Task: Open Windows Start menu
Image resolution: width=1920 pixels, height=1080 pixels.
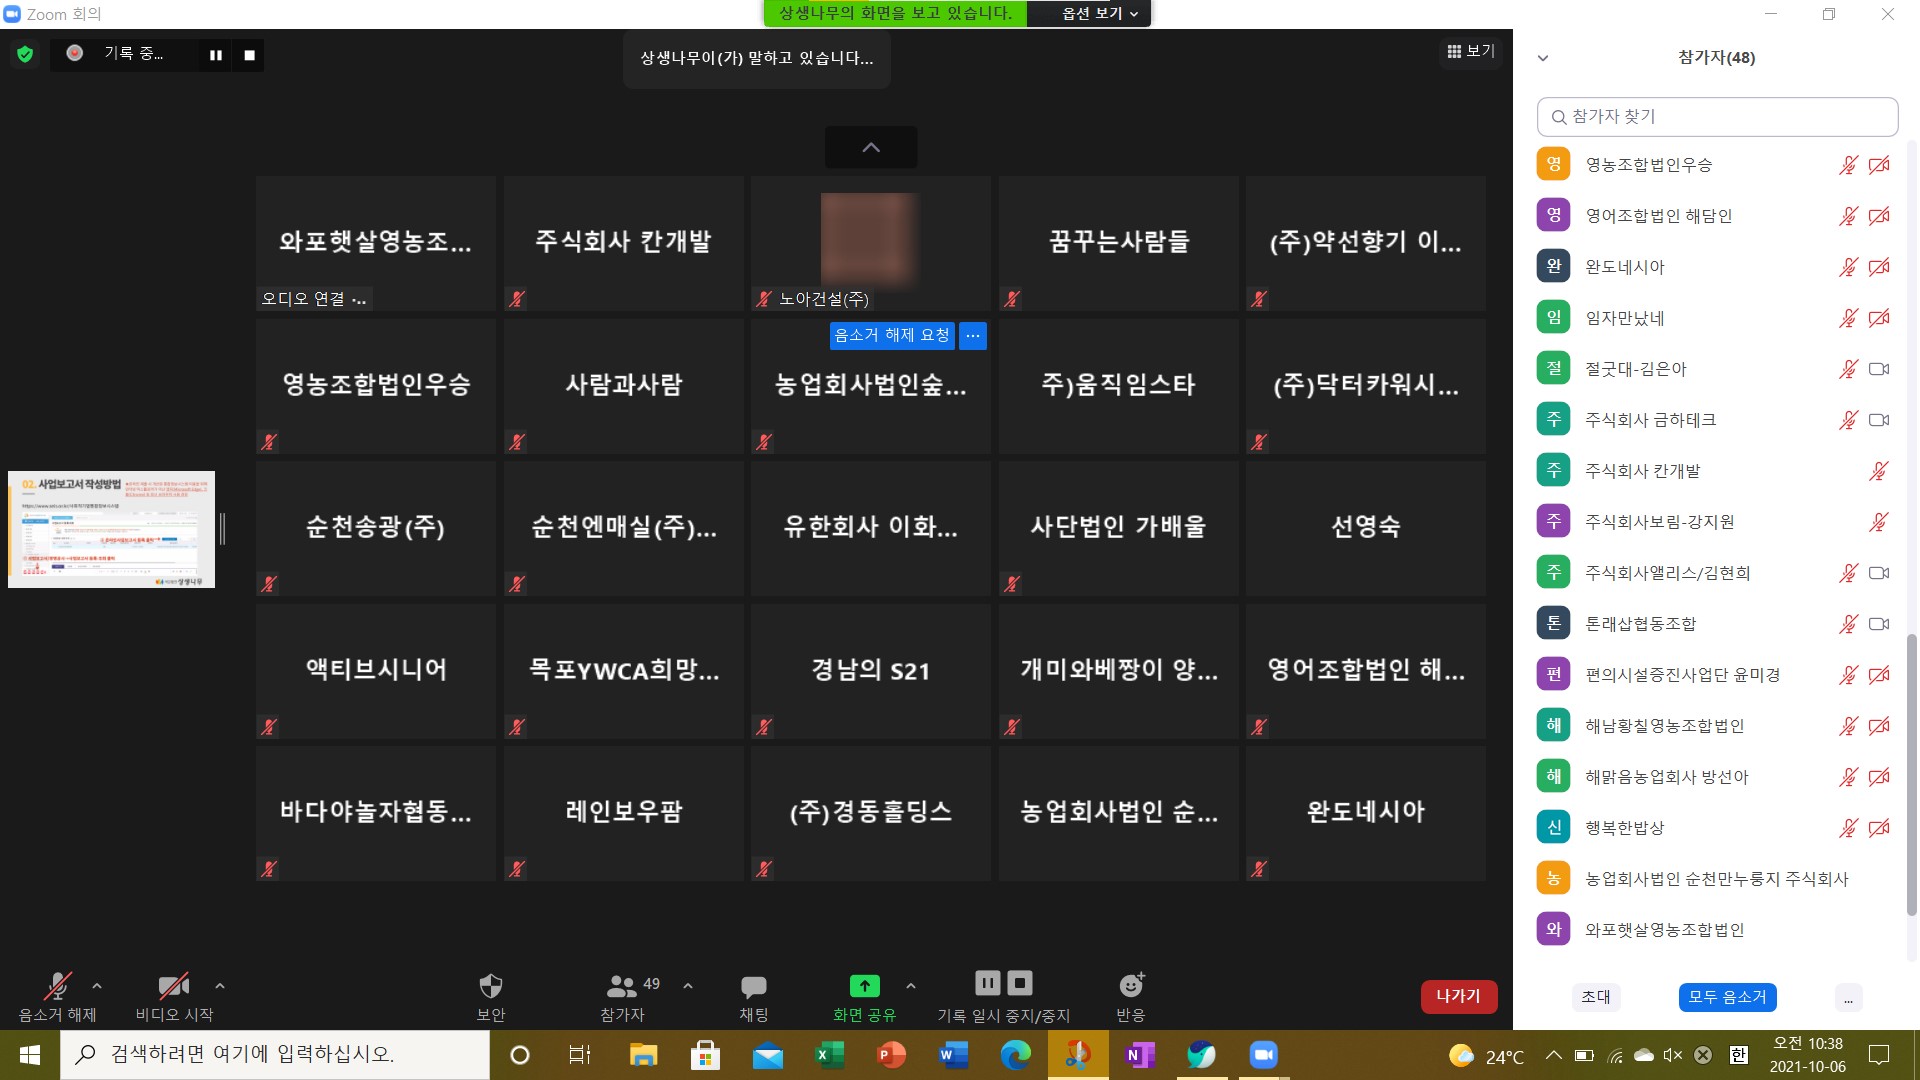Action: tap(30, 1055)
